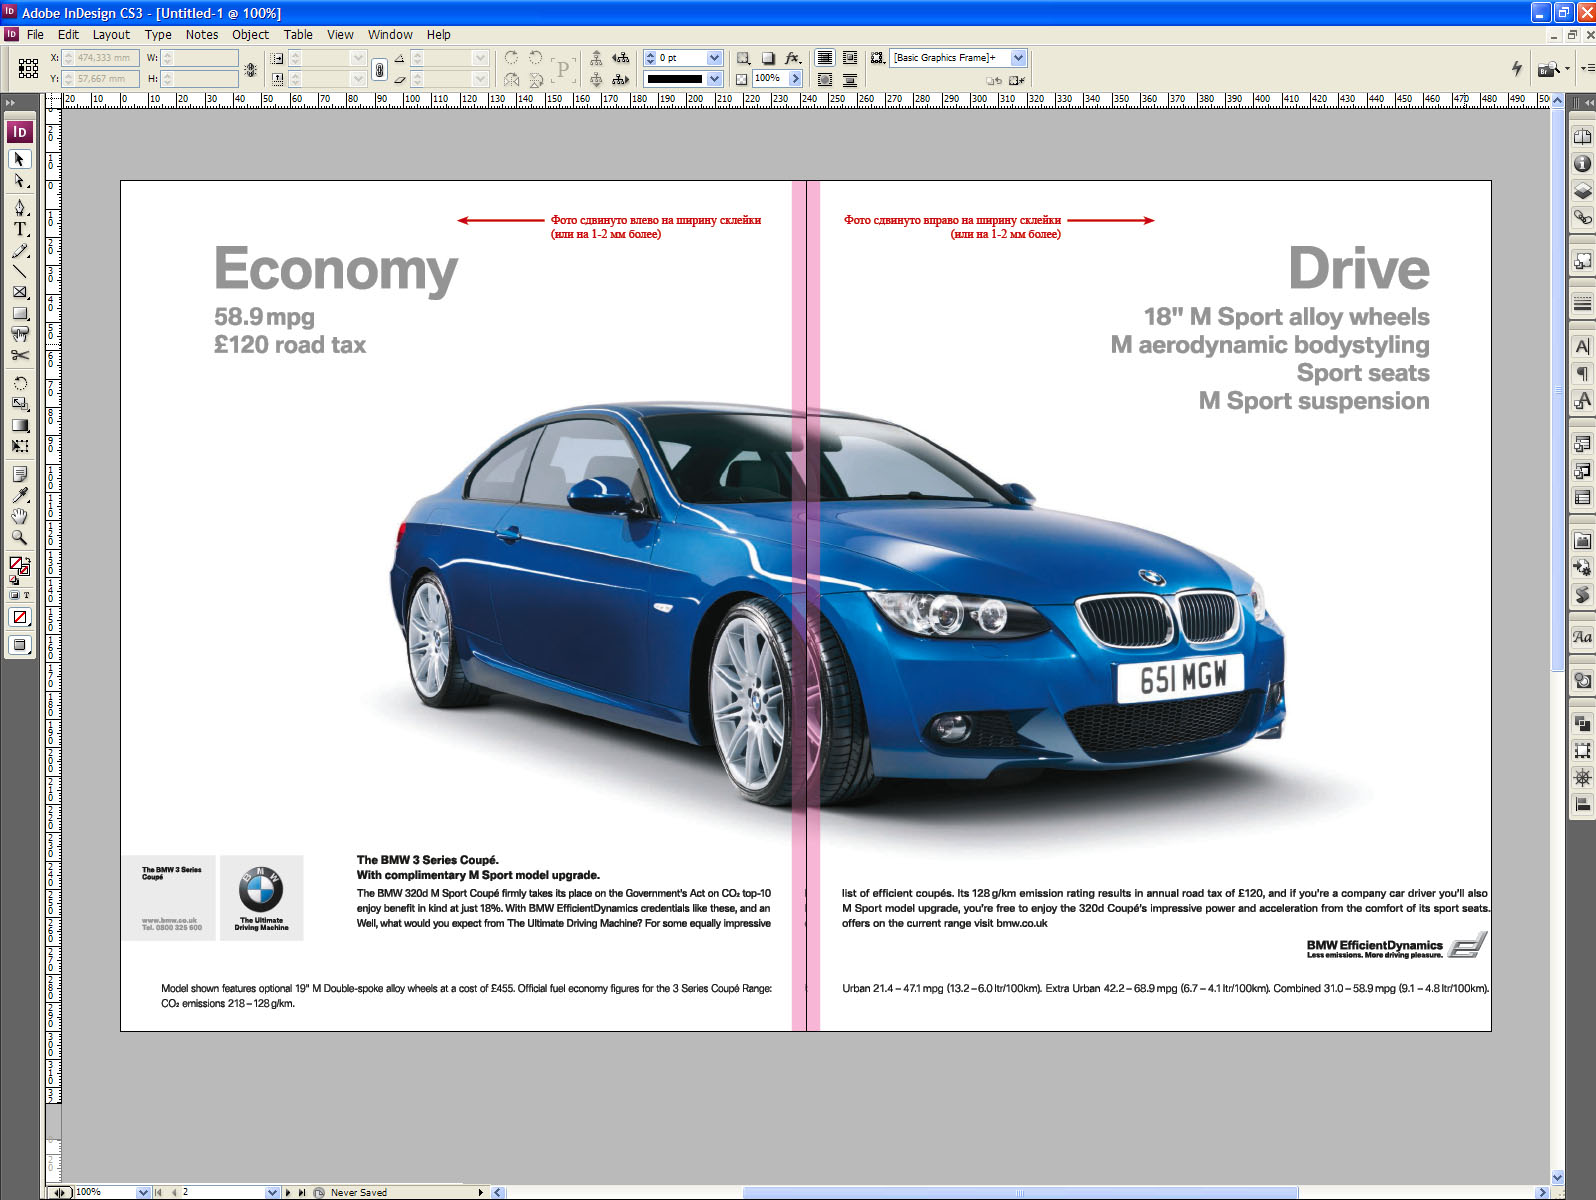Open the Layout menu
Viewport: 1596px width, 1200px height.
[x=111, y=34]
